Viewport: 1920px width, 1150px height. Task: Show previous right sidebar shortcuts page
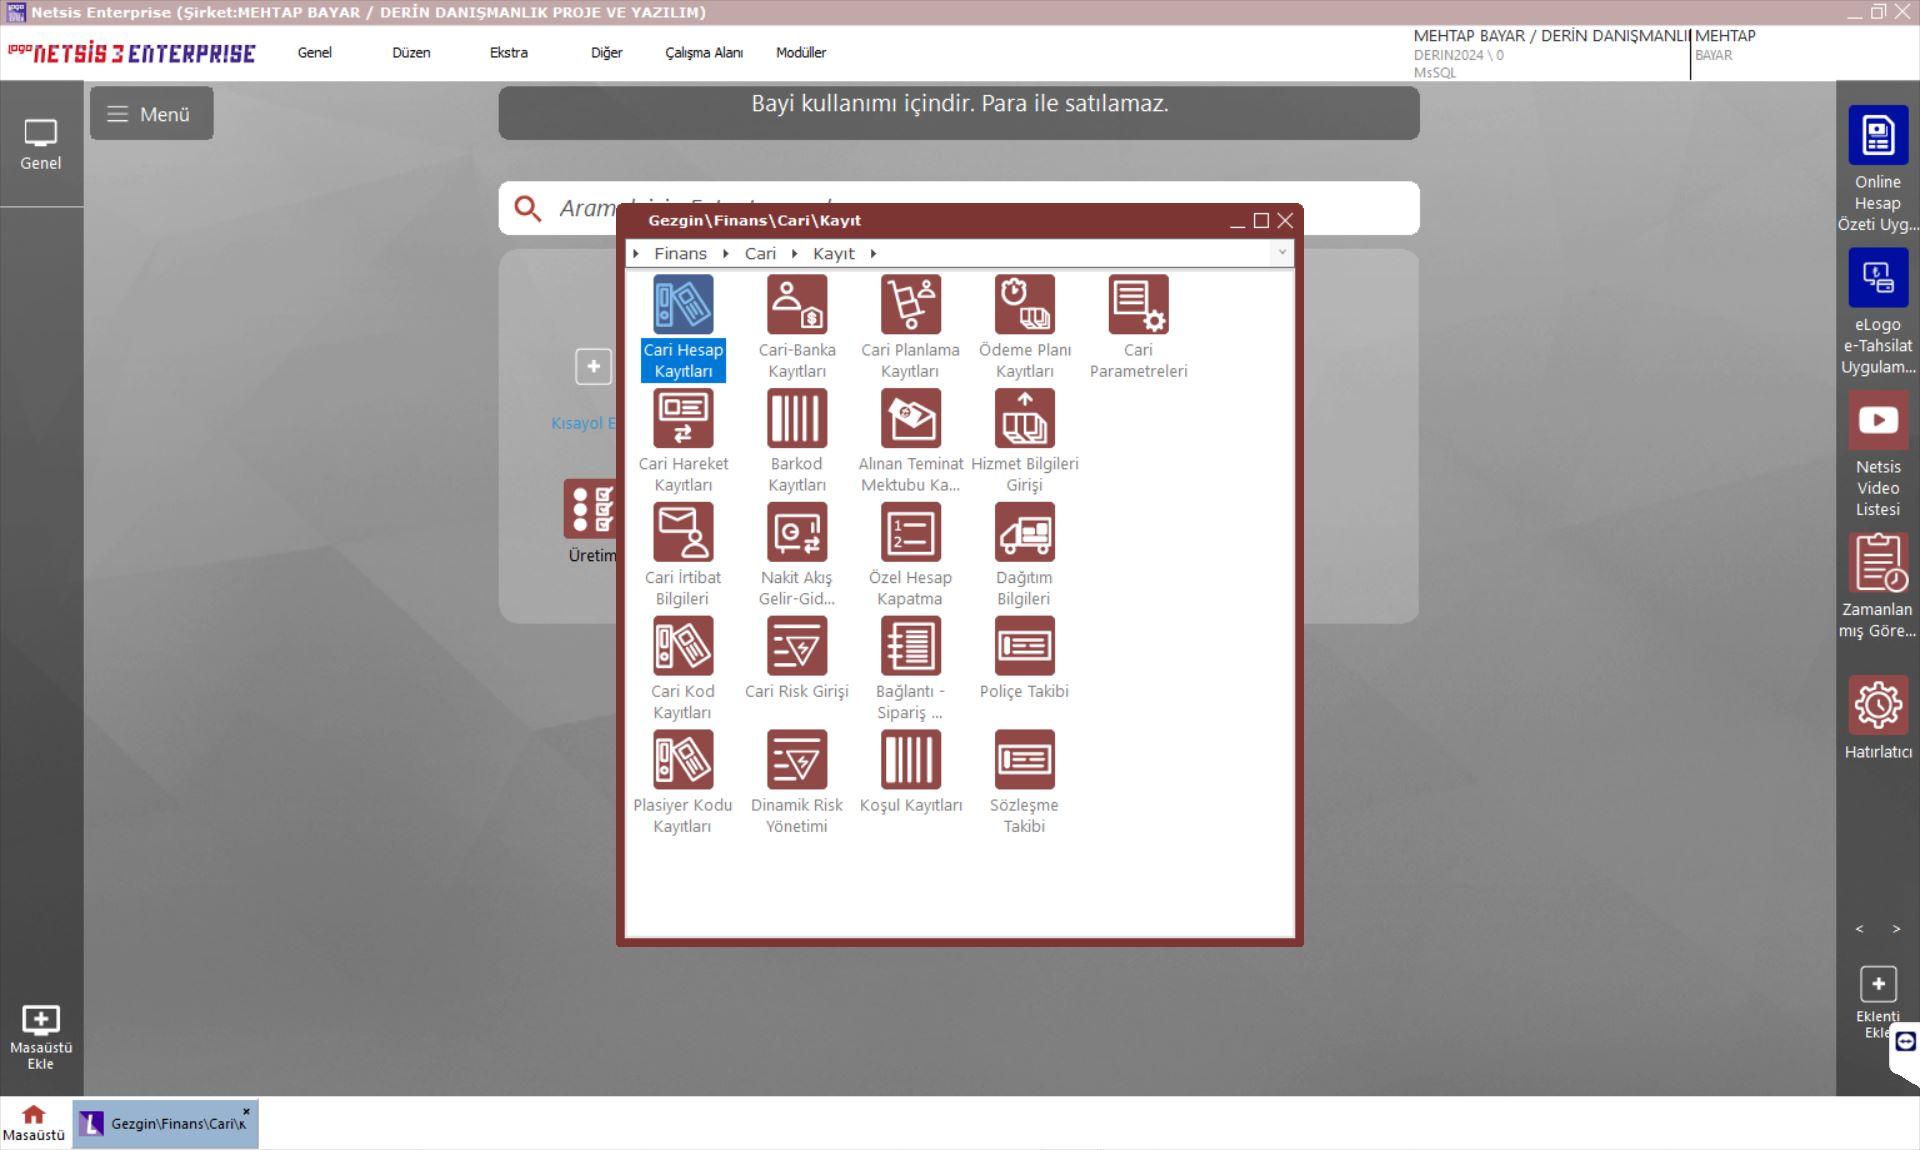point(1859,929)
